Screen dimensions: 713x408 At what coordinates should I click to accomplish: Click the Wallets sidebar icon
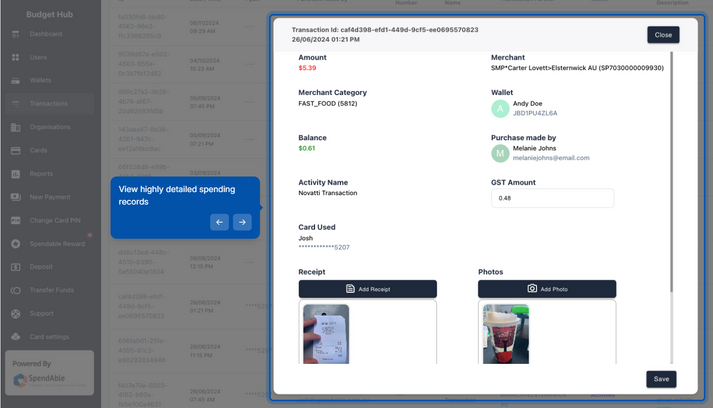15,81
